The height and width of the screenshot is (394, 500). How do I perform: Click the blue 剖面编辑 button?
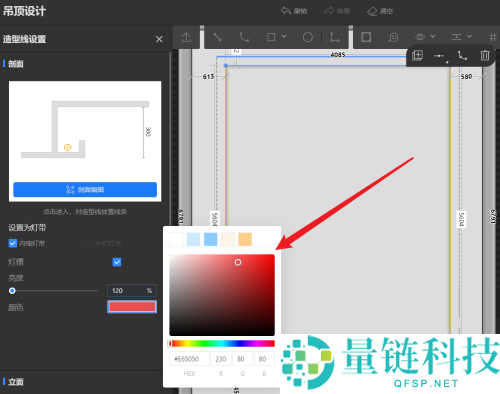click(x=85, y=190)
